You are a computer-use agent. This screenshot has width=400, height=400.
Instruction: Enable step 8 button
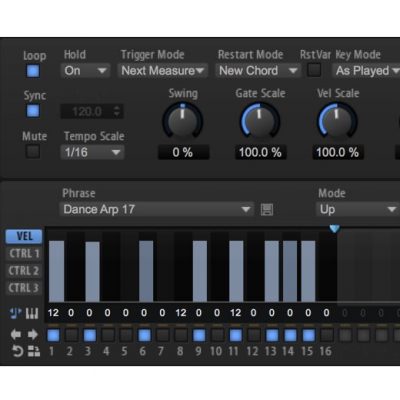point(181,335)
